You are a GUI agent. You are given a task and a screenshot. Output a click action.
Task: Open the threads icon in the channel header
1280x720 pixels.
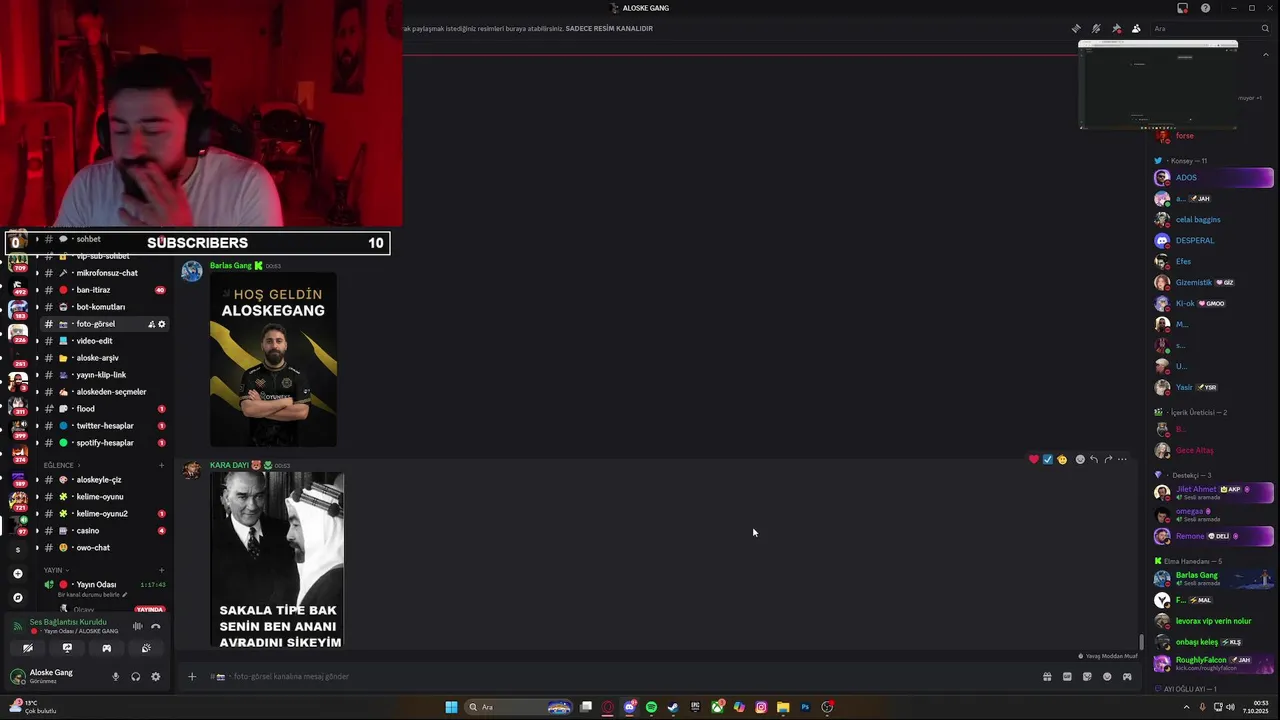[1076, 29]
